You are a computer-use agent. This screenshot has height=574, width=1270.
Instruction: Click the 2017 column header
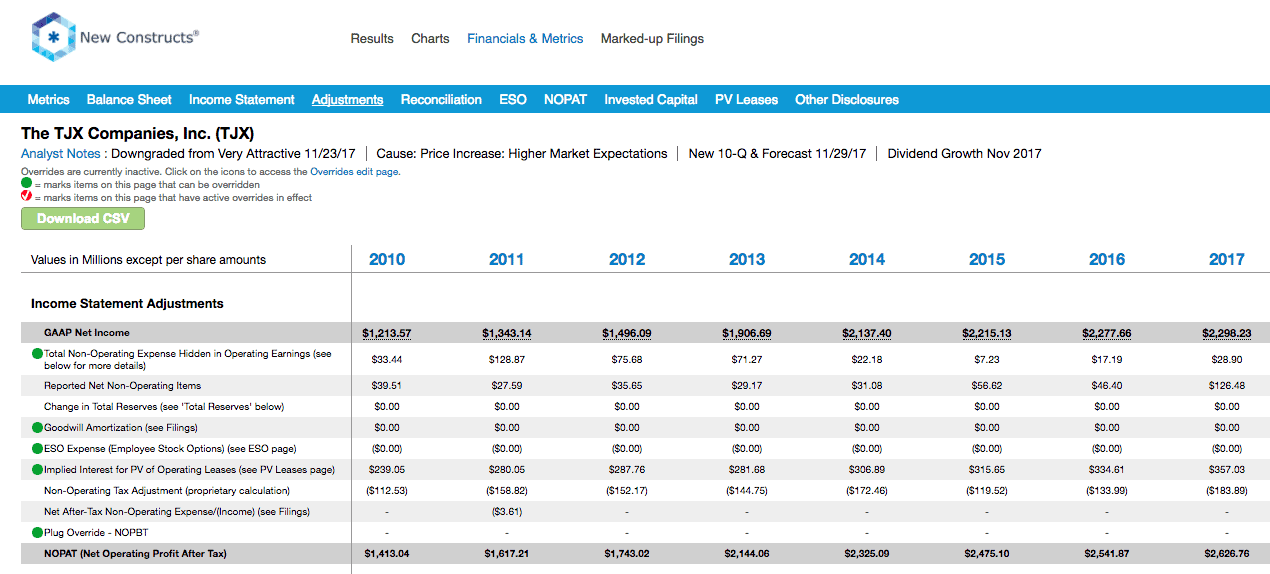[x=1227, y=259]
